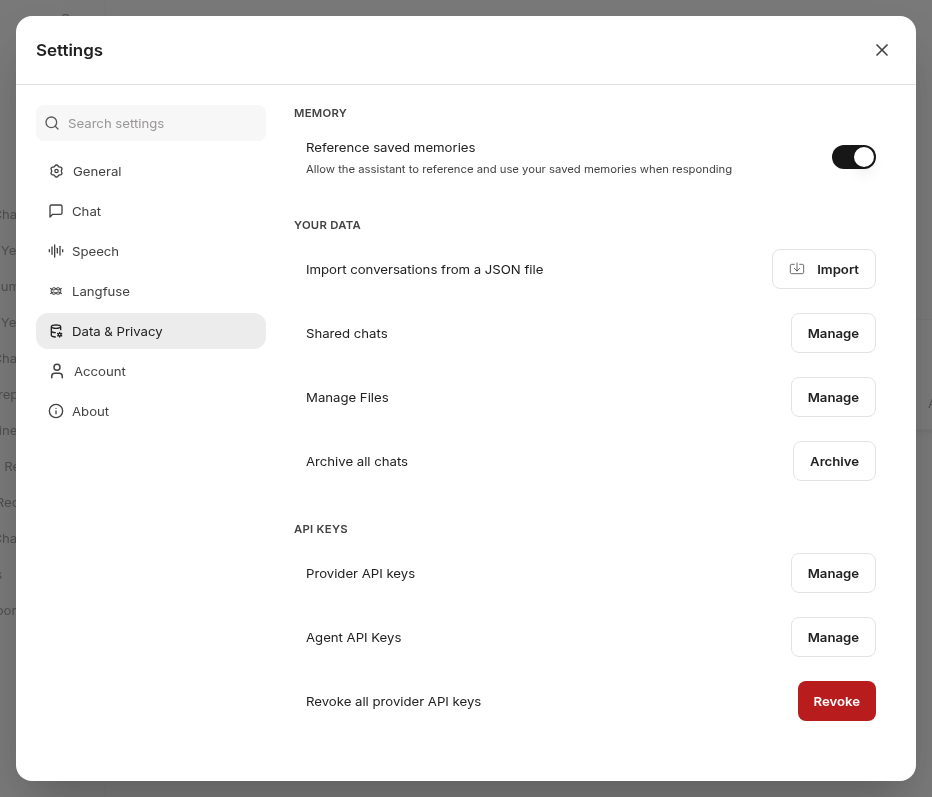
Task: Click the import icon inside the Import button
Action: 796,269
